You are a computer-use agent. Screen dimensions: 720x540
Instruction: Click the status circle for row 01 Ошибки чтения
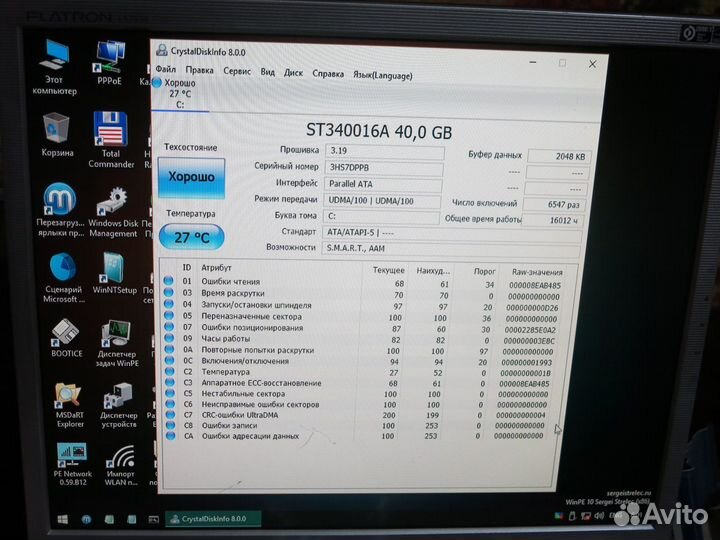click(x=169, y=280)
